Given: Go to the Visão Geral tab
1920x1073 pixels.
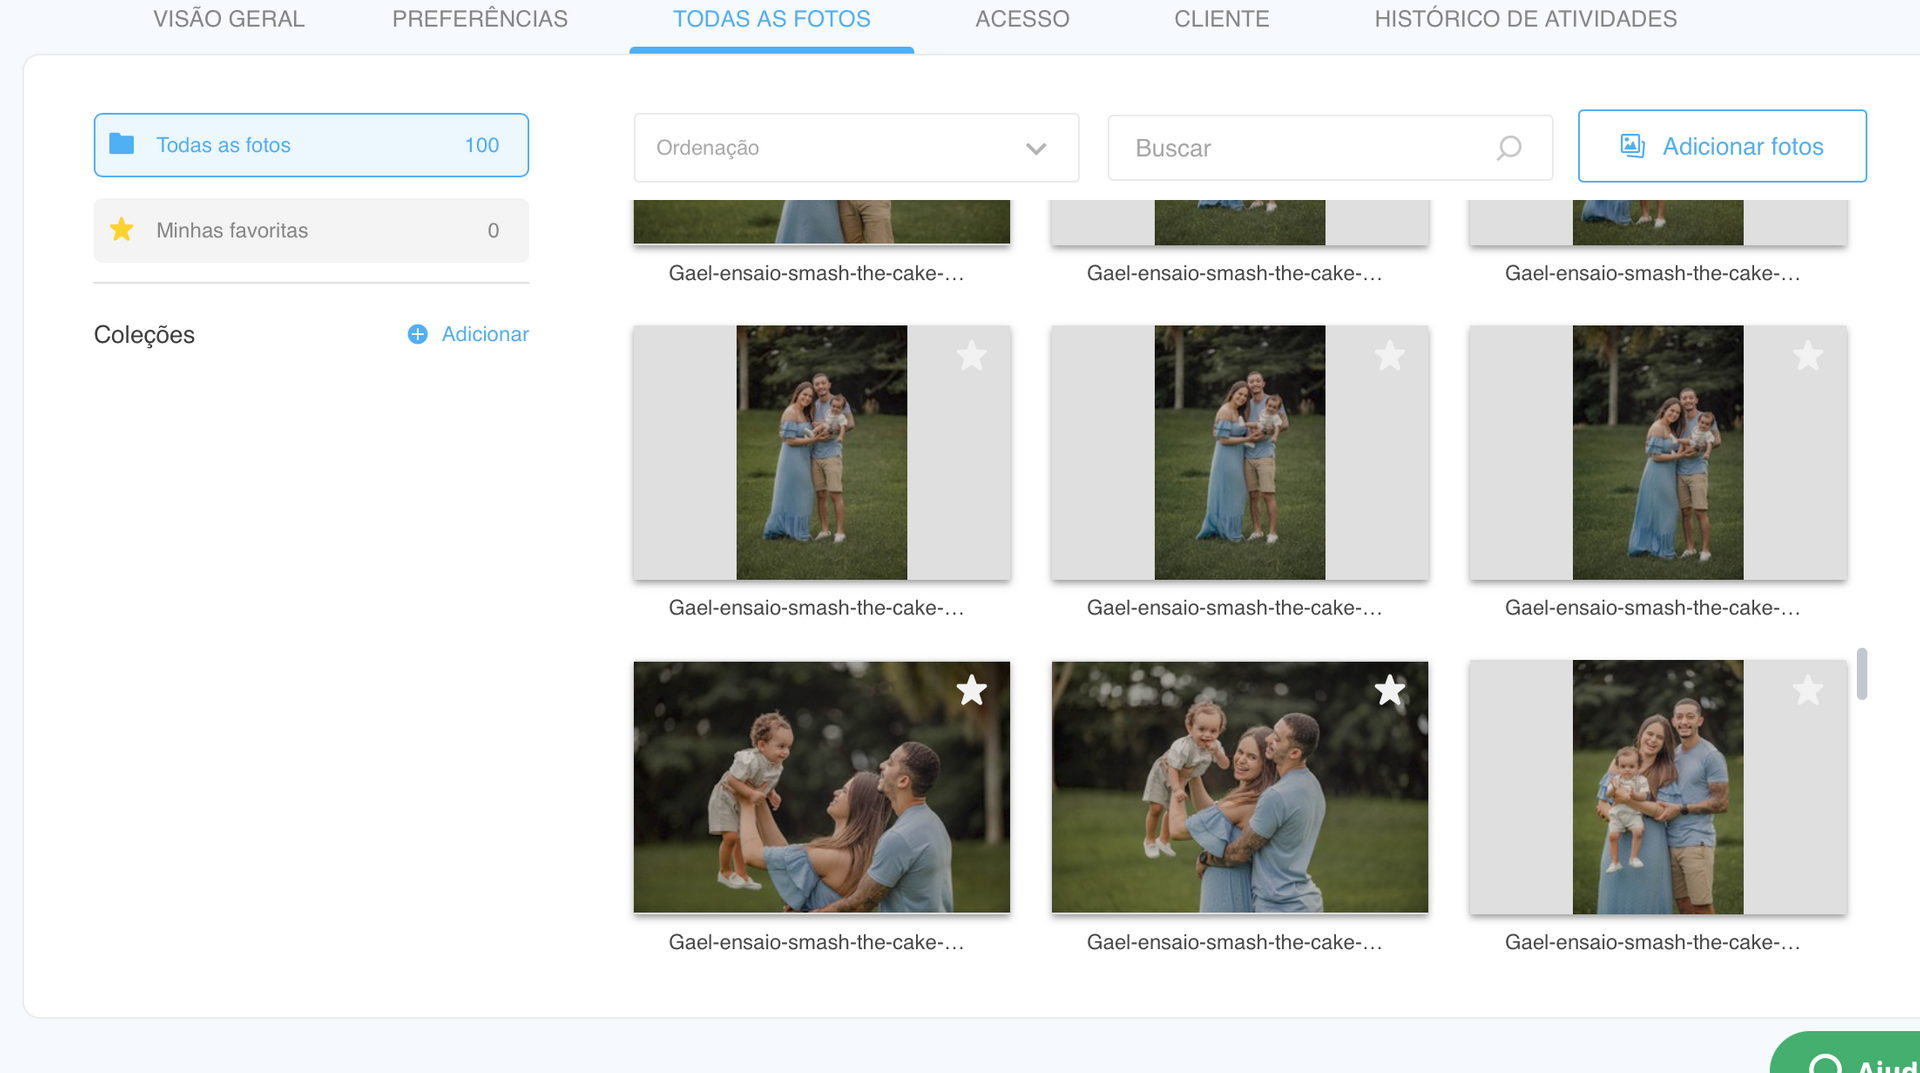Looking at the screenshot, I should click(x=229, y=19).
